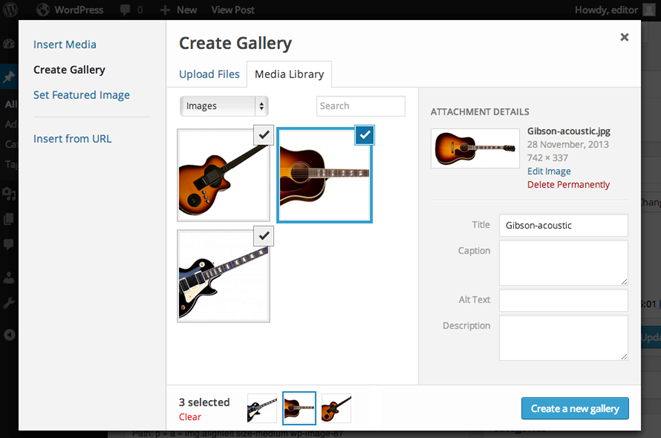Click Create a new gallery button
This screenshot has height=438, width=661.
[x=575, y=408]
